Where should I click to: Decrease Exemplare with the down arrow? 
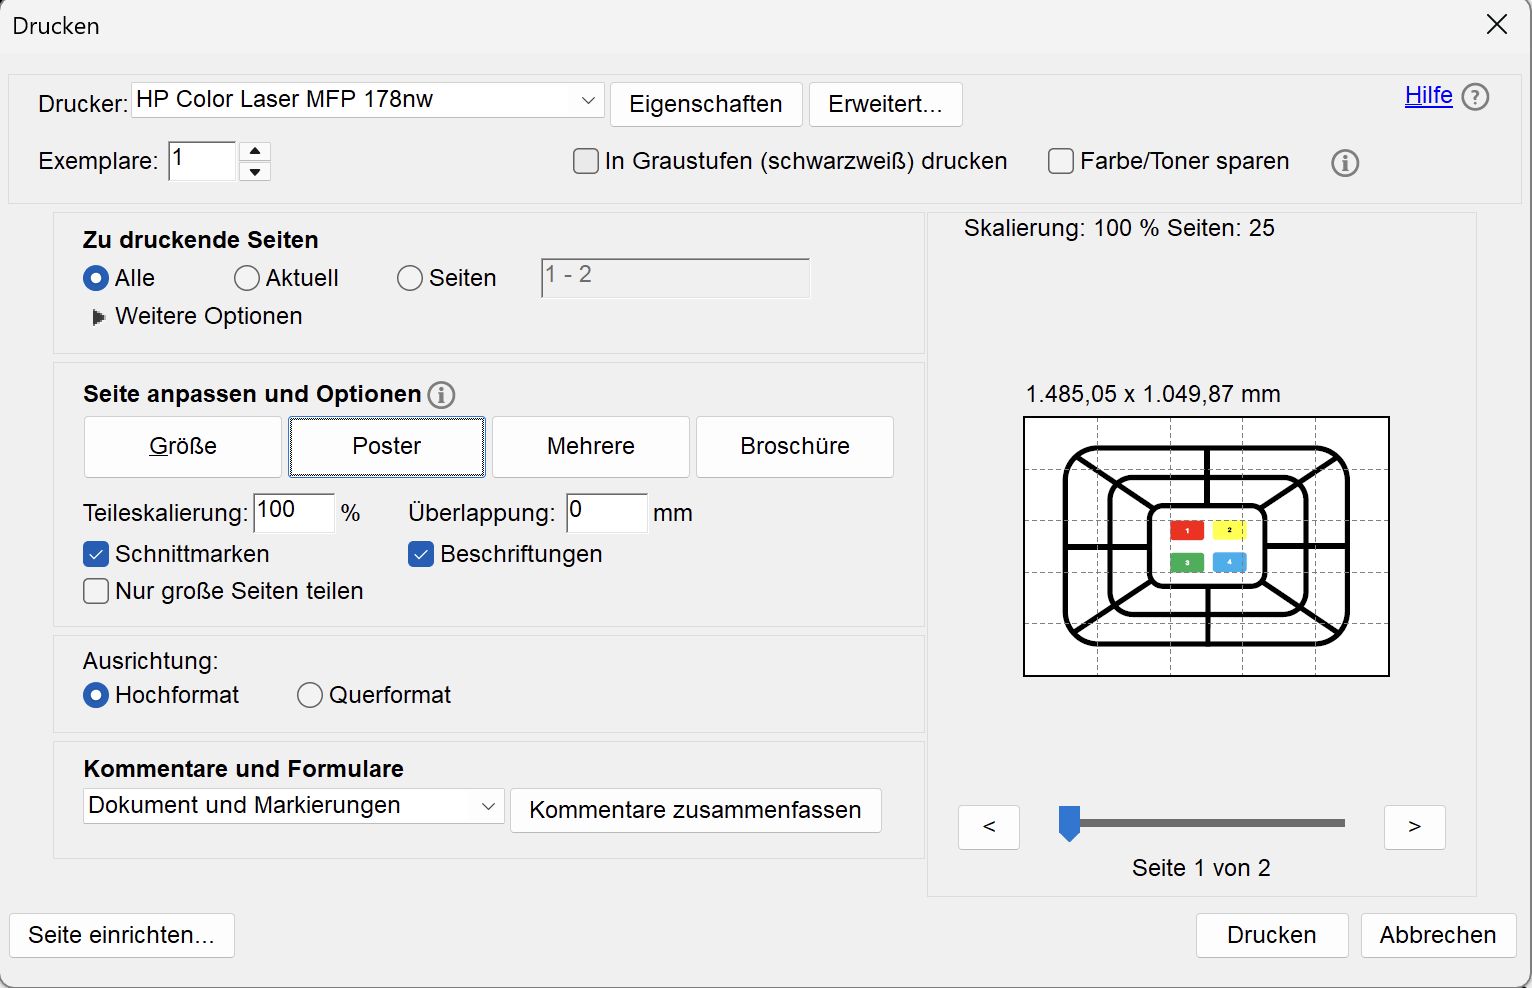coord(255,171)
